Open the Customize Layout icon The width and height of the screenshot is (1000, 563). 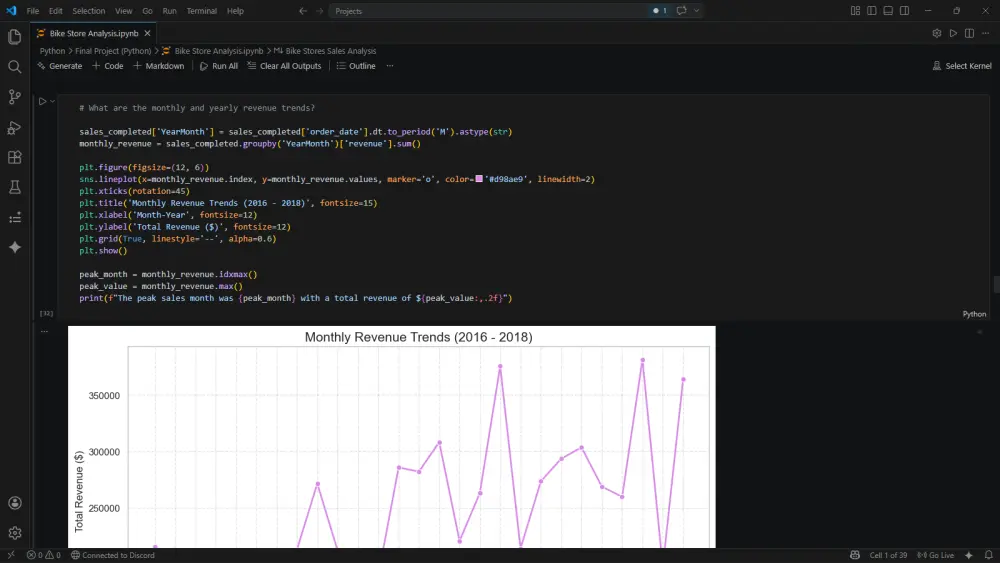855,11
